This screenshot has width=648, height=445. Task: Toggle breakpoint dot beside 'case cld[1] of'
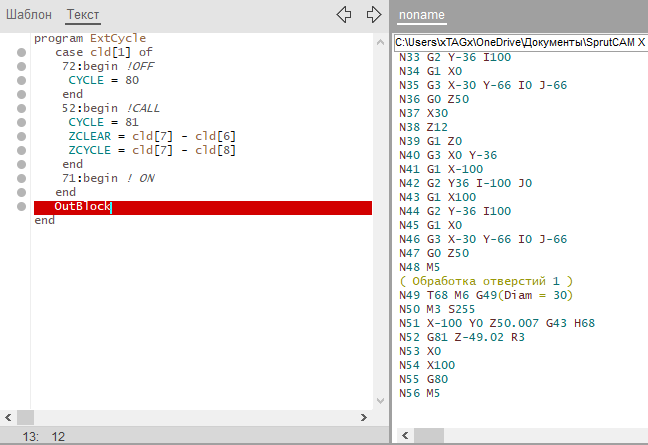(21, 52)
